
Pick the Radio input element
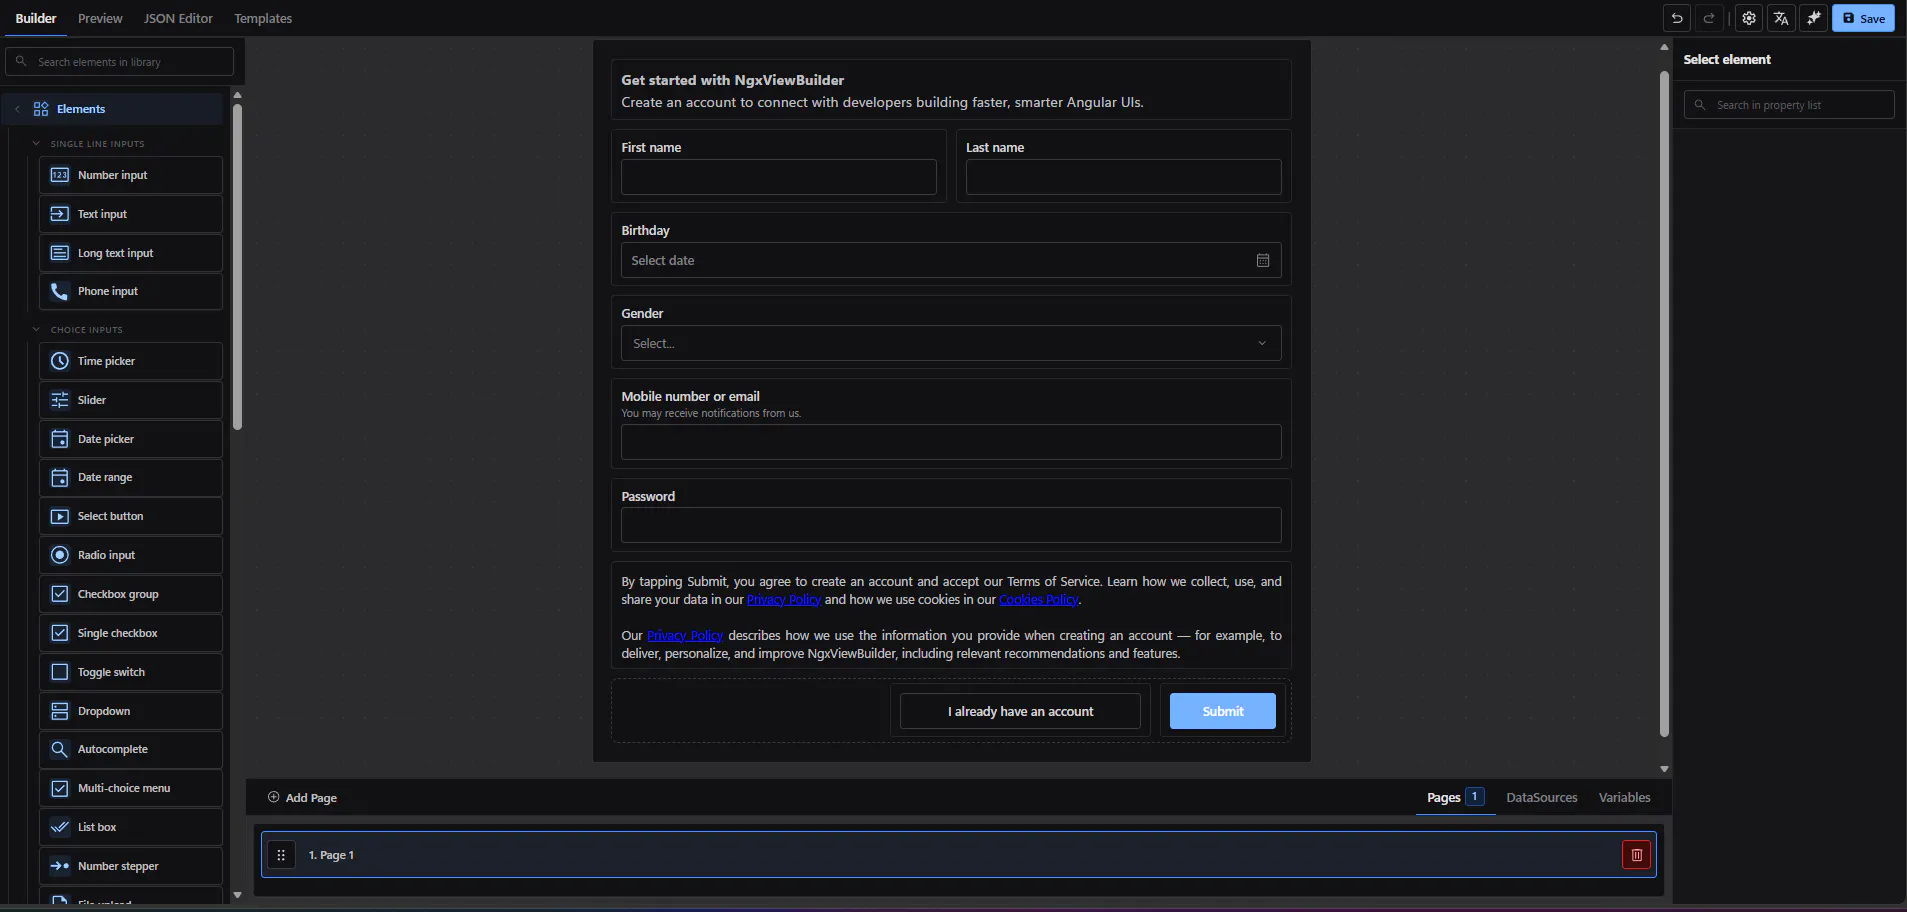131,555
